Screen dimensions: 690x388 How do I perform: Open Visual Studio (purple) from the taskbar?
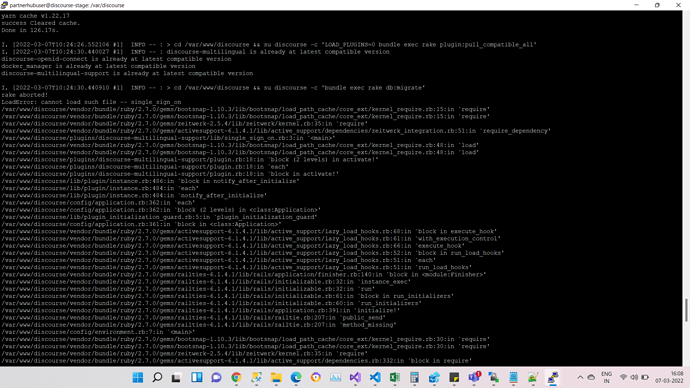pos(355,377)
